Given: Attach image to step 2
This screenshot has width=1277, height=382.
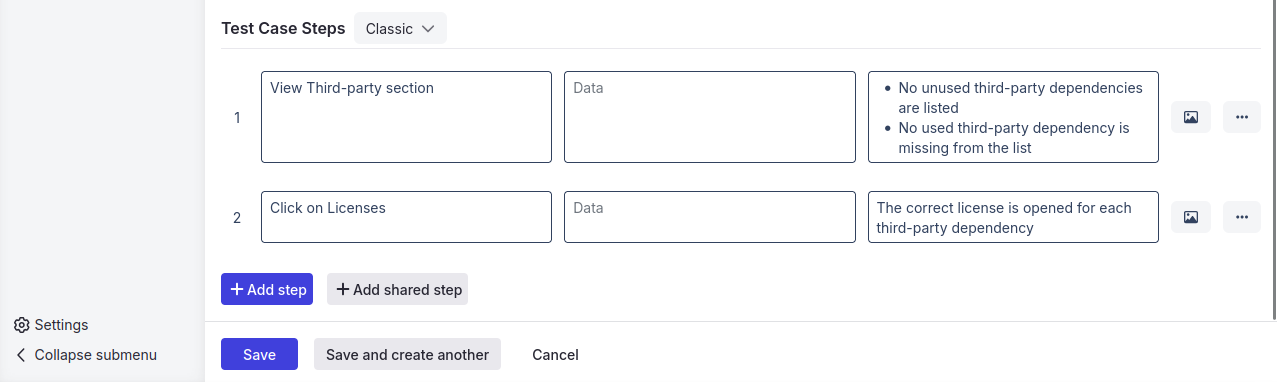Looking at the screenshot, I should click(1191, 217).
